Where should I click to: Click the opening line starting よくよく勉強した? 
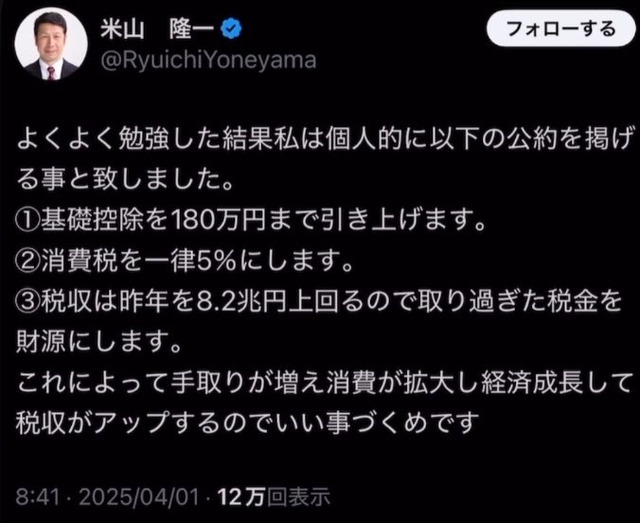click(326, 141)
